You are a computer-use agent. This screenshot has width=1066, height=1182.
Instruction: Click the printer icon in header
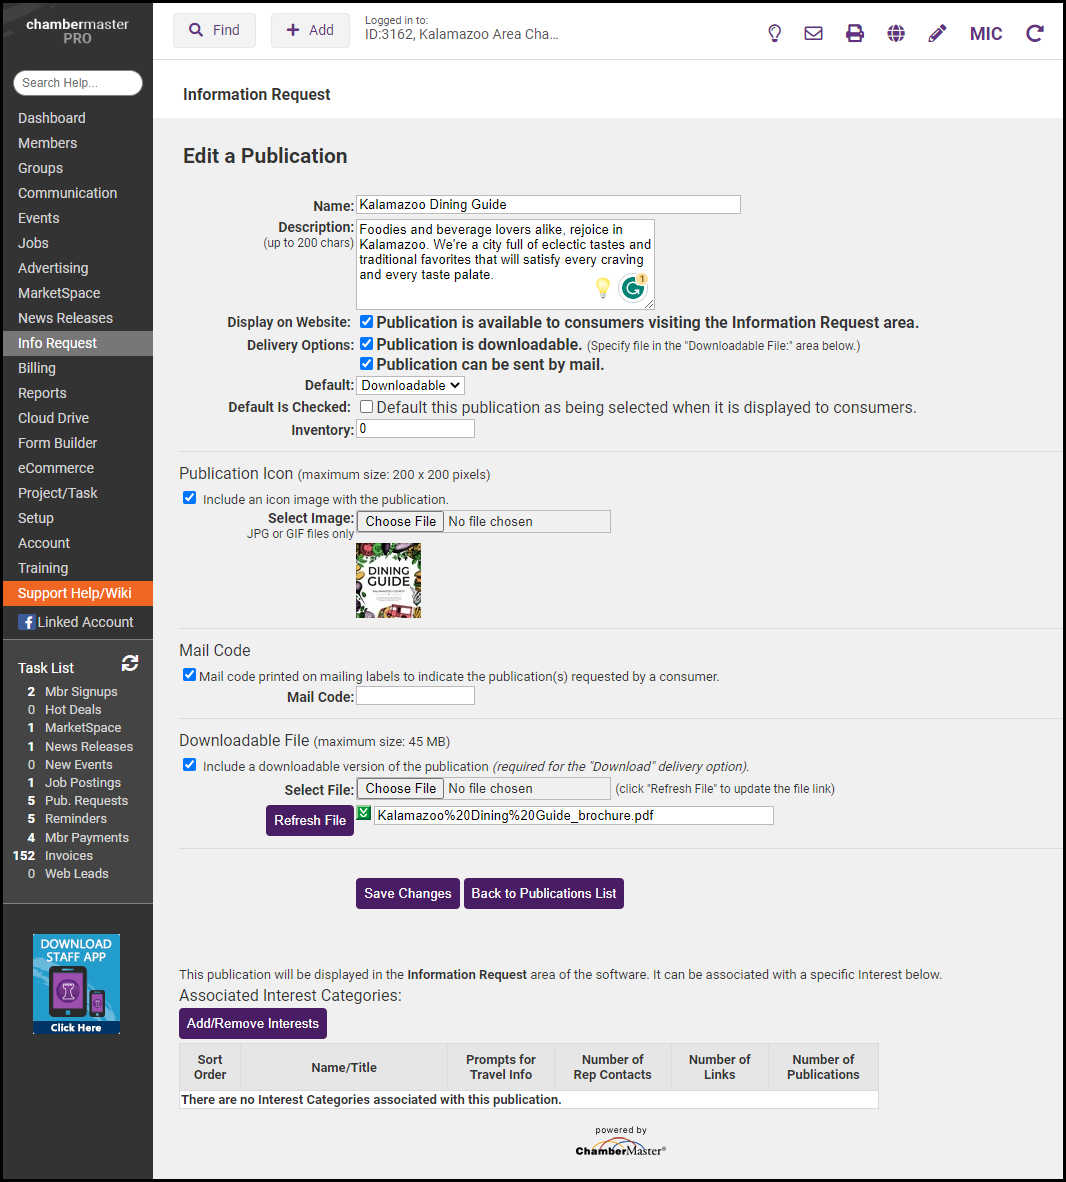(x=854, y=33)
